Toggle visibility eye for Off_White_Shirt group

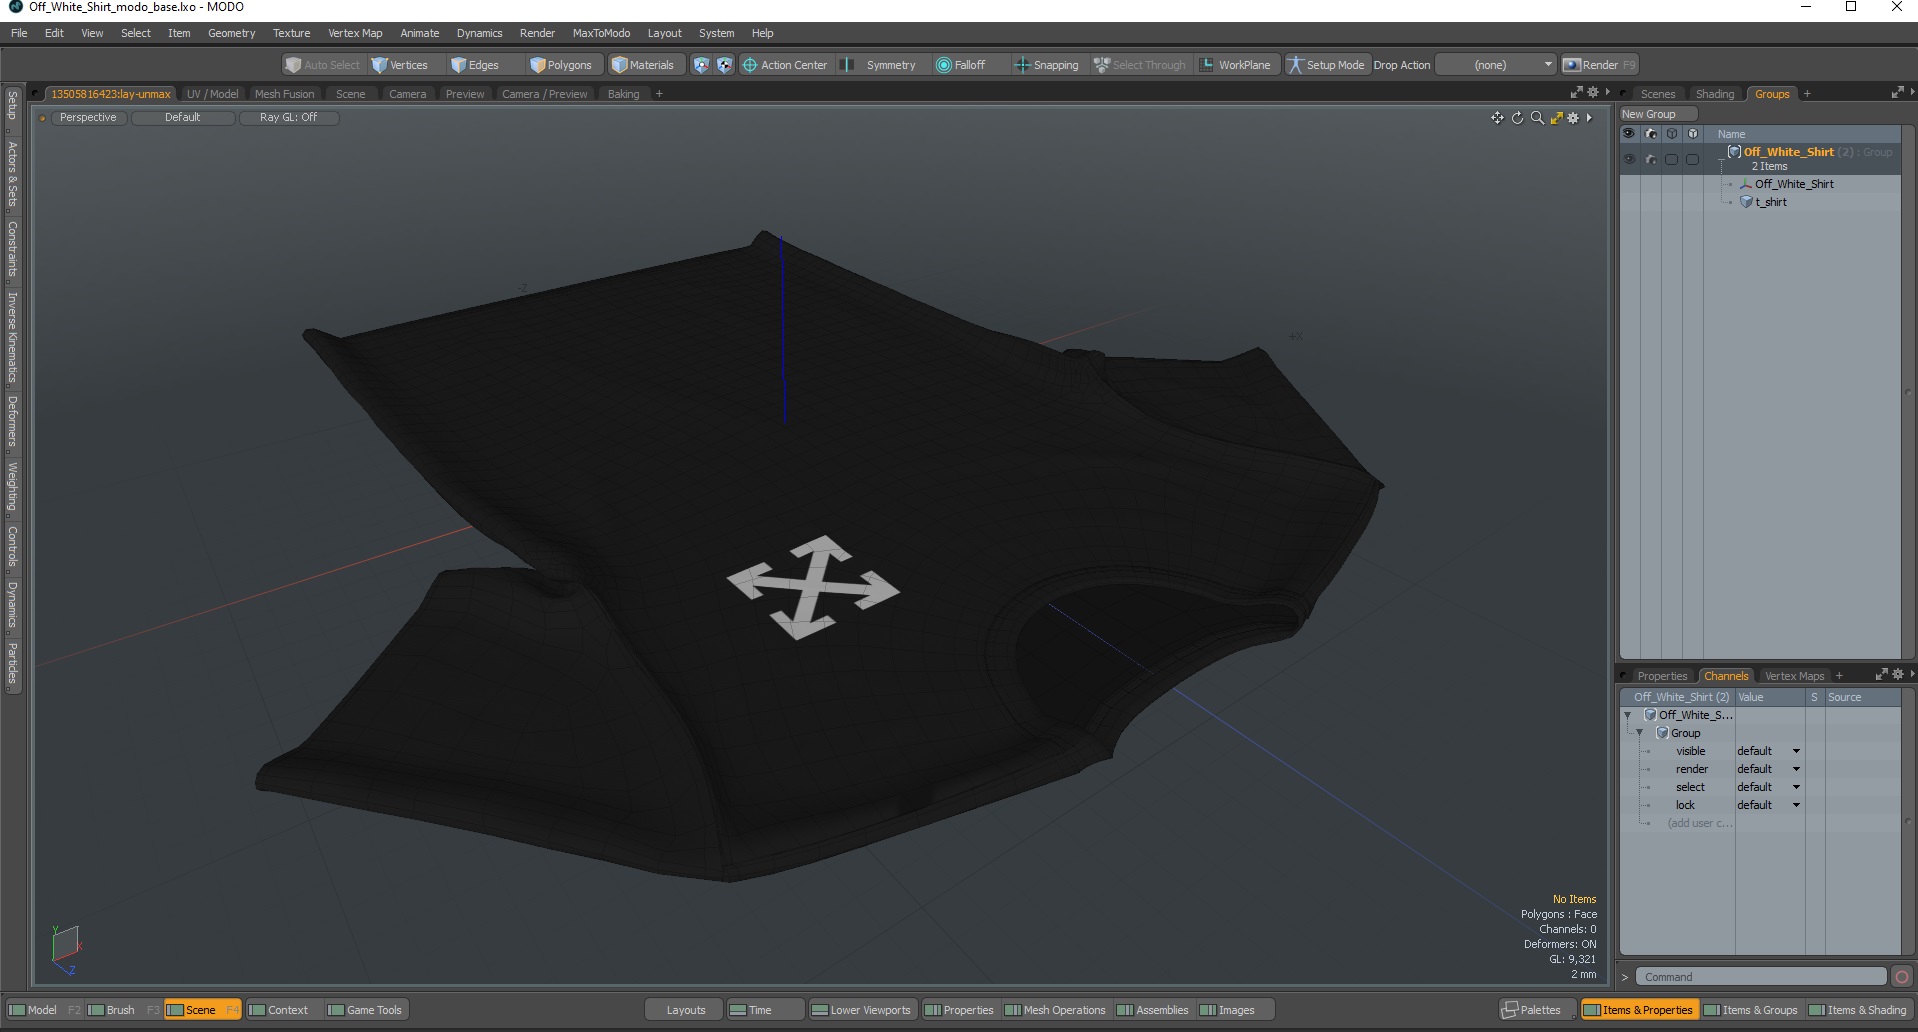click(x=1629, y=159)
